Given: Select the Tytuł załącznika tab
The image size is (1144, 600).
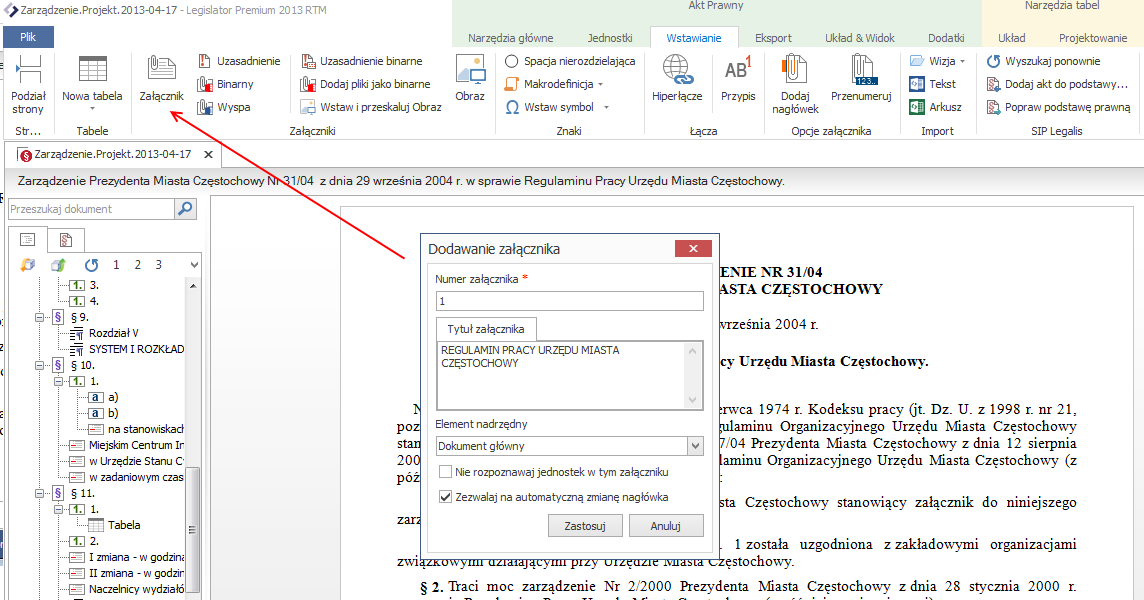Looking at the screenshot, I should [x=486, y=329].
